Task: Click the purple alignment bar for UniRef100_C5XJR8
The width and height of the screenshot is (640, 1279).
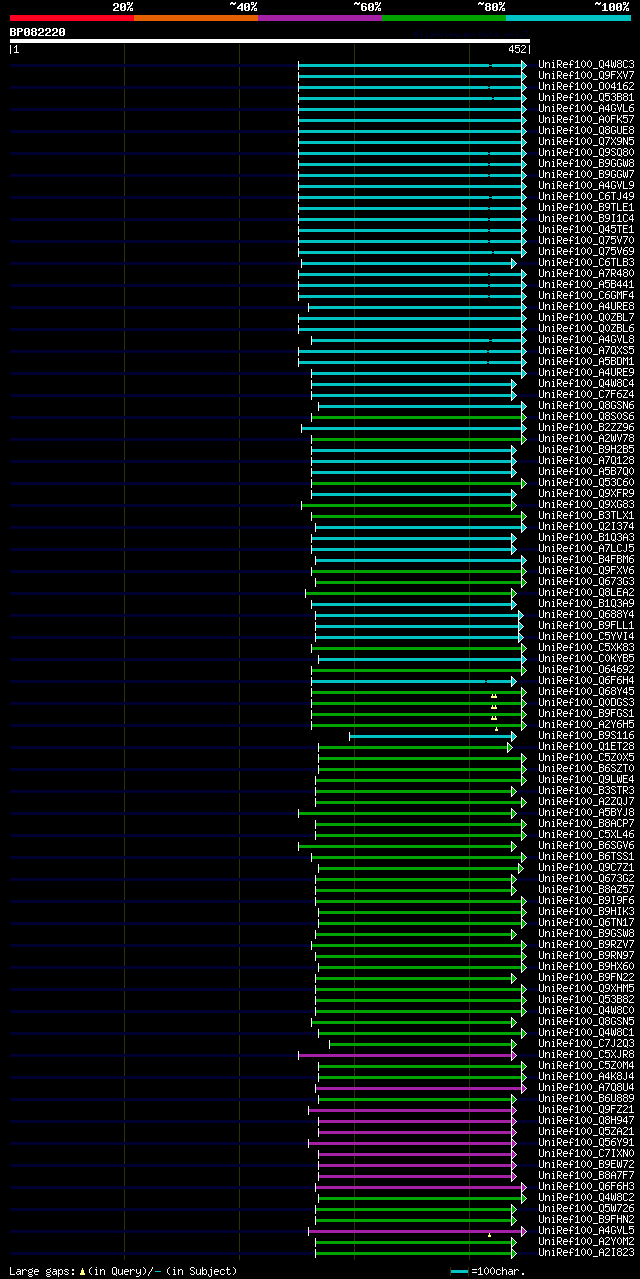Action: point(407,1055)
